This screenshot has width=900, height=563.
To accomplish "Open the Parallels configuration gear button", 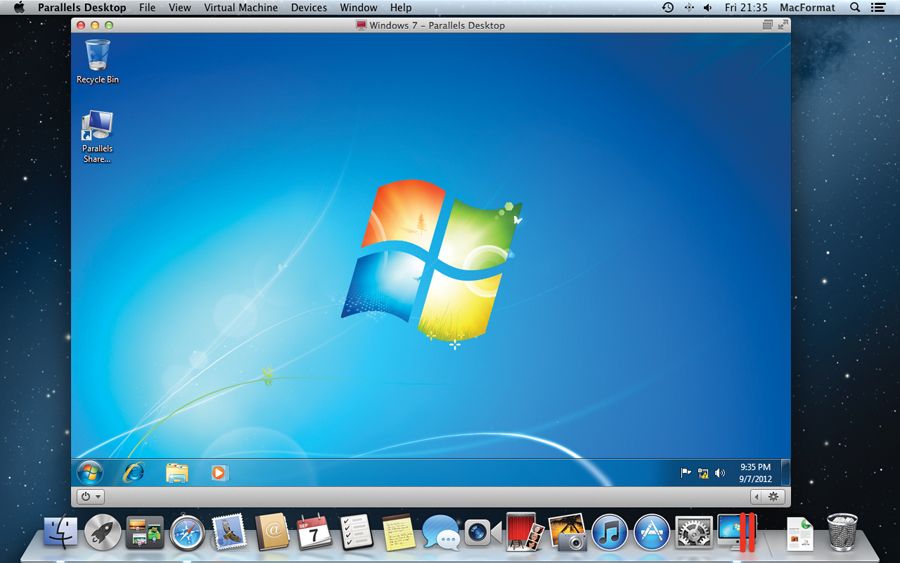I will (774, 496).
